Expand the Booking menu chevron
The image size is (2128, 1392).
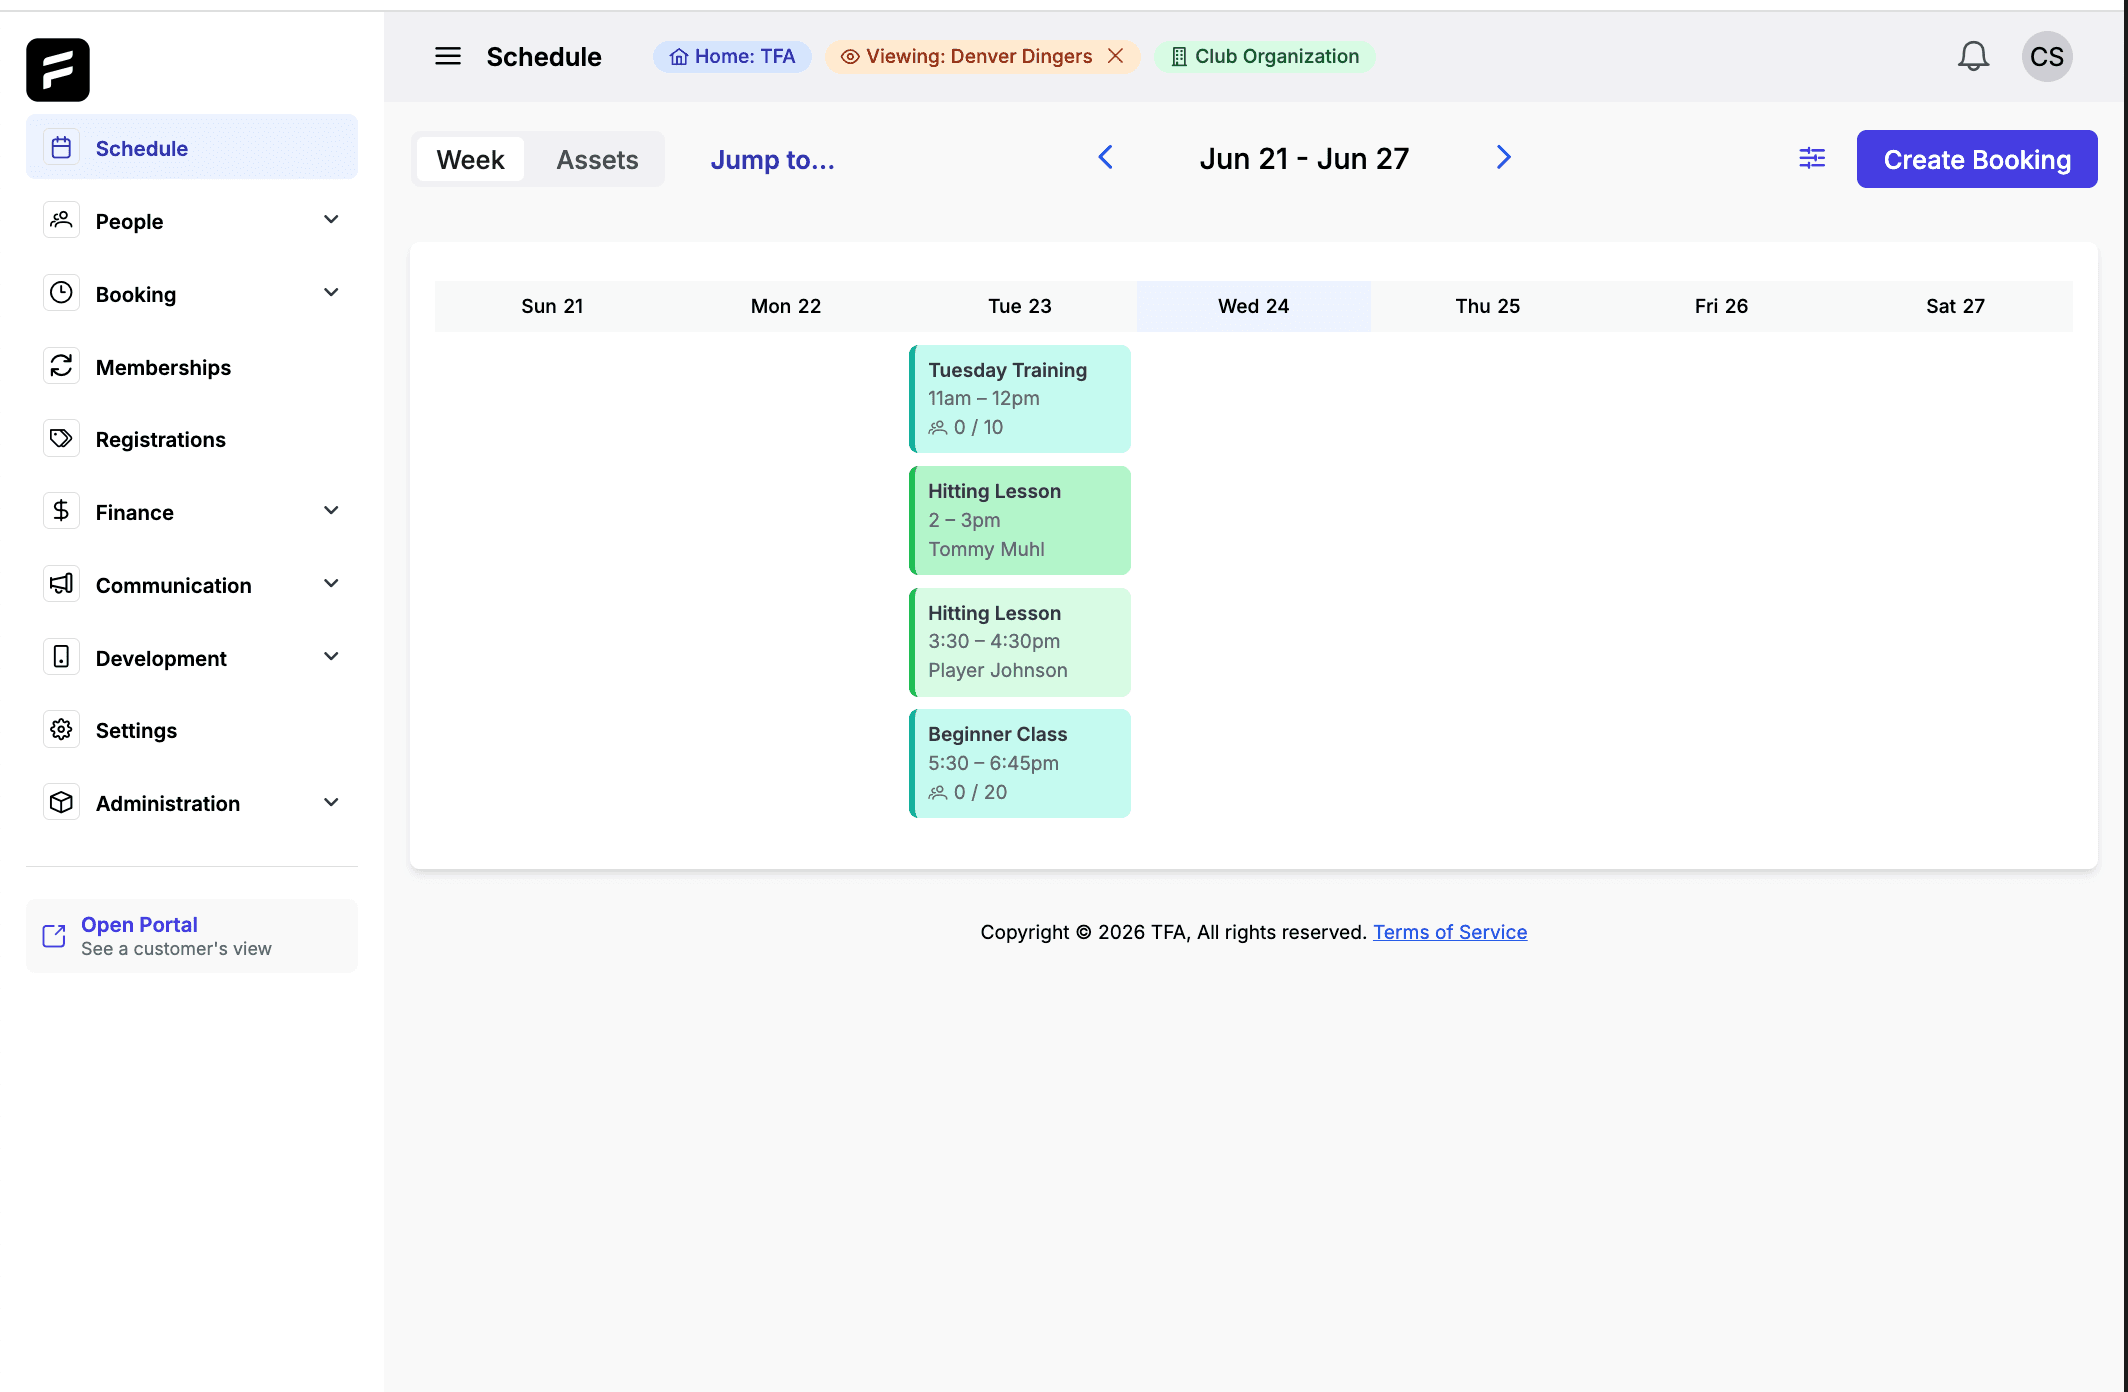pos(331,292)
